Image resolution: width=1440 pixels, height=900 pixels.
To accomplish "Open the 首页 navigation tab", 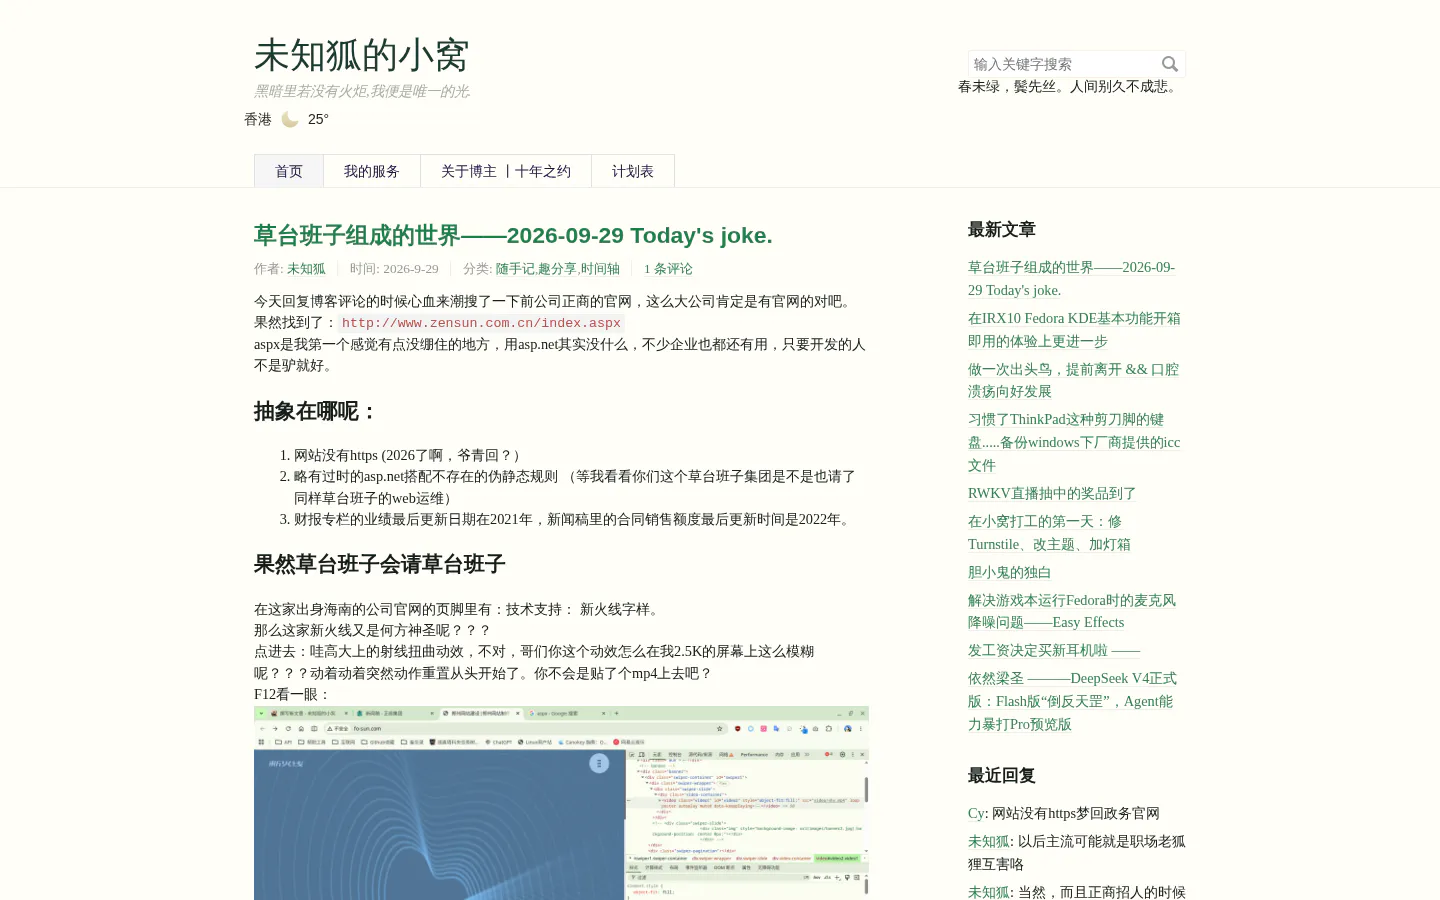I will tap(289, 171).
